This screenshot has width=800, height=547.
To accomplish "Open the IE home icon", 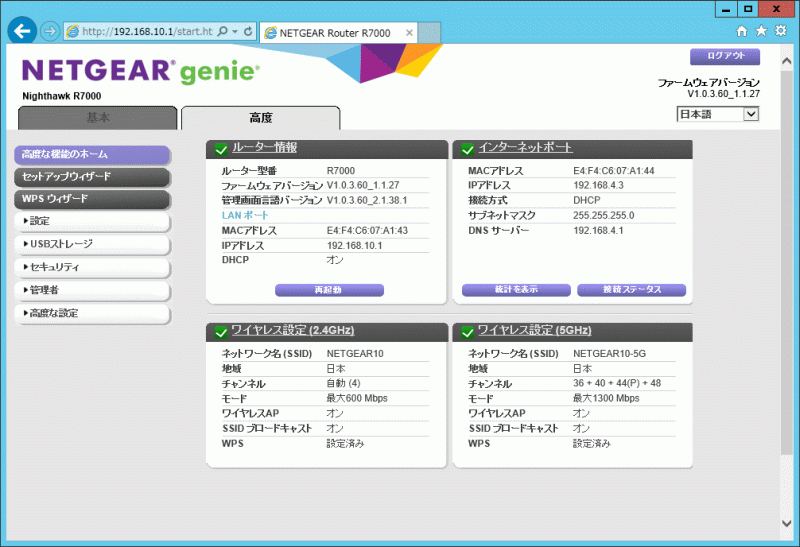I will point(742,31).
